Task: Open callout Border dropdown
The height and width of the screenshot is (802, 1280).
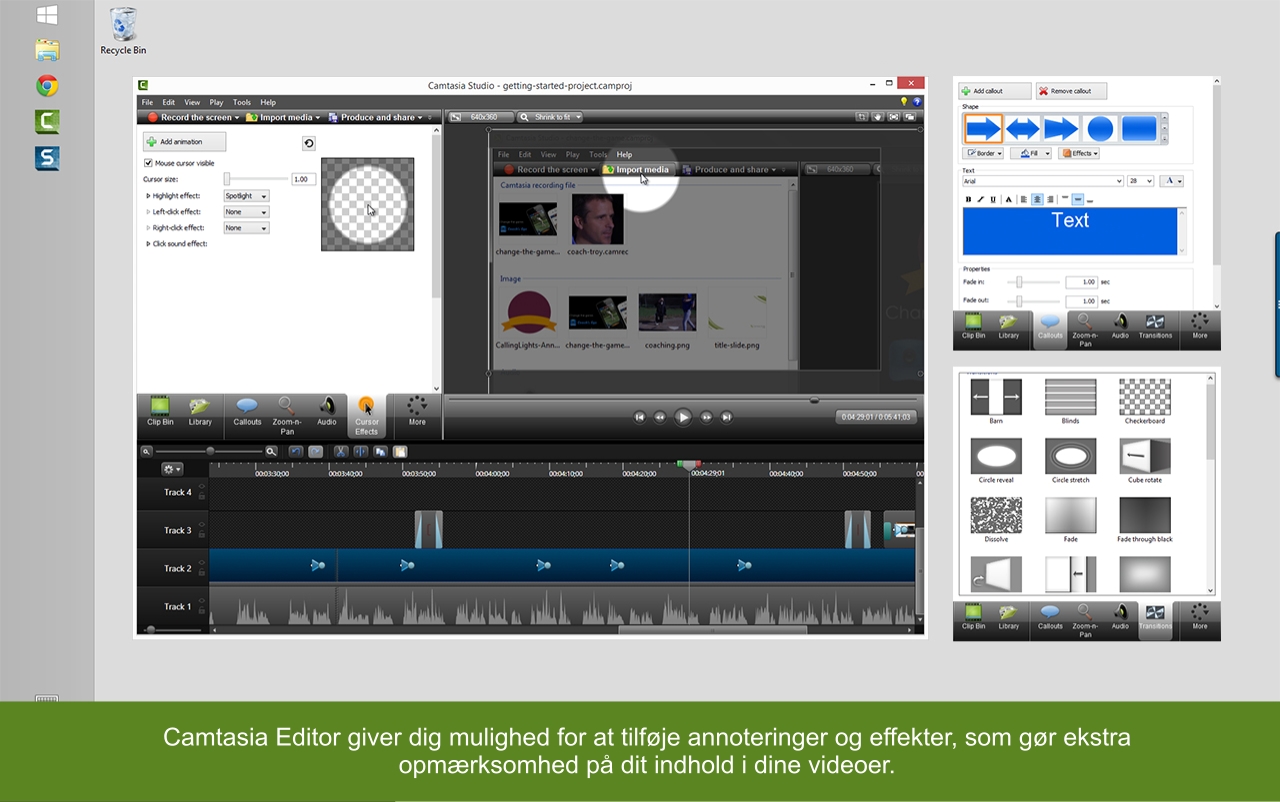Action: 983,153
